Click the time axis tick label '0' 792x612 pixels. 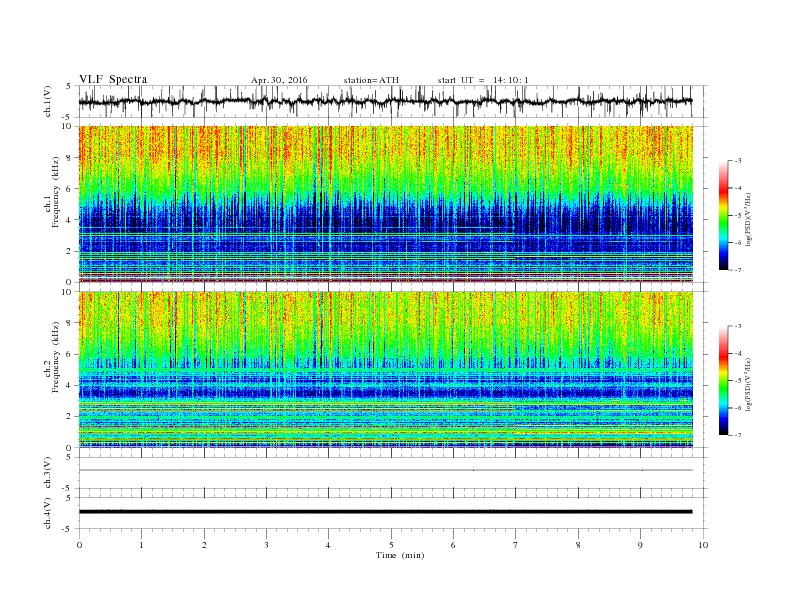pyautogui.click(x=79, y=545)
